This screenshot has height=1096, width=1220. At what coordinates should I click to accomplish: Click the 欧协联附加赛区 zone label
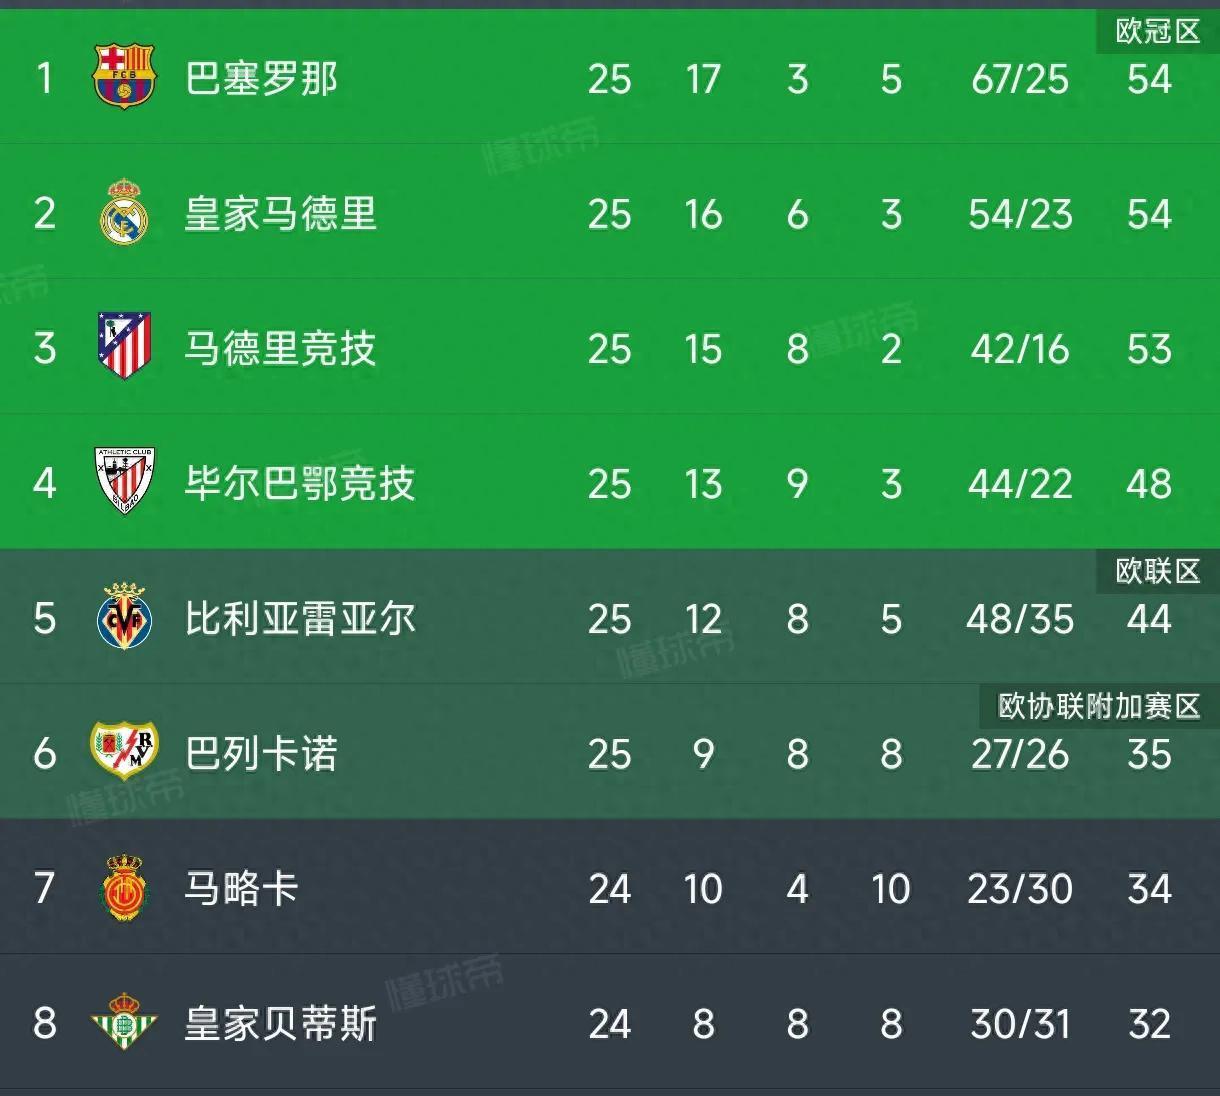coord(1098,706)
